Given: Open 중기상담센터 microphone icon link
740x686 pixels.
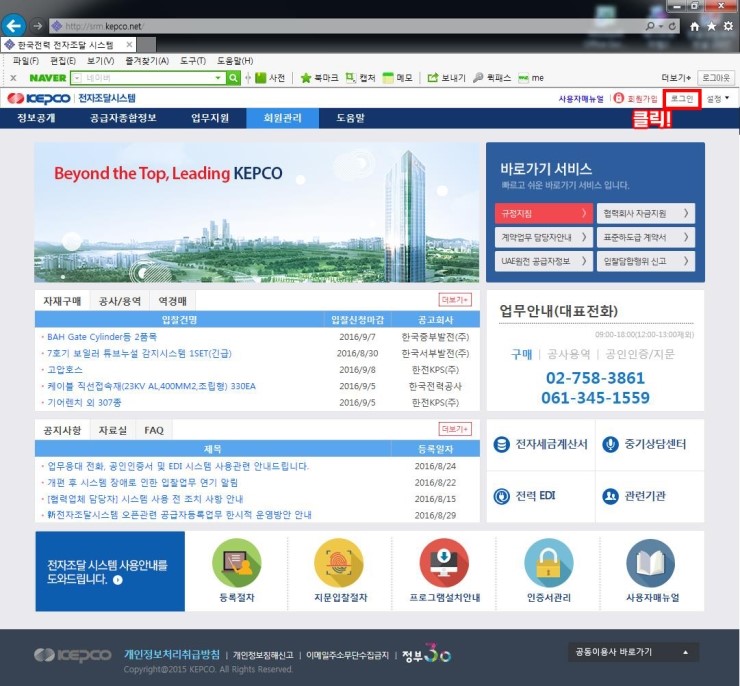Looking at the screenshot, I should [x=610, y=444].
